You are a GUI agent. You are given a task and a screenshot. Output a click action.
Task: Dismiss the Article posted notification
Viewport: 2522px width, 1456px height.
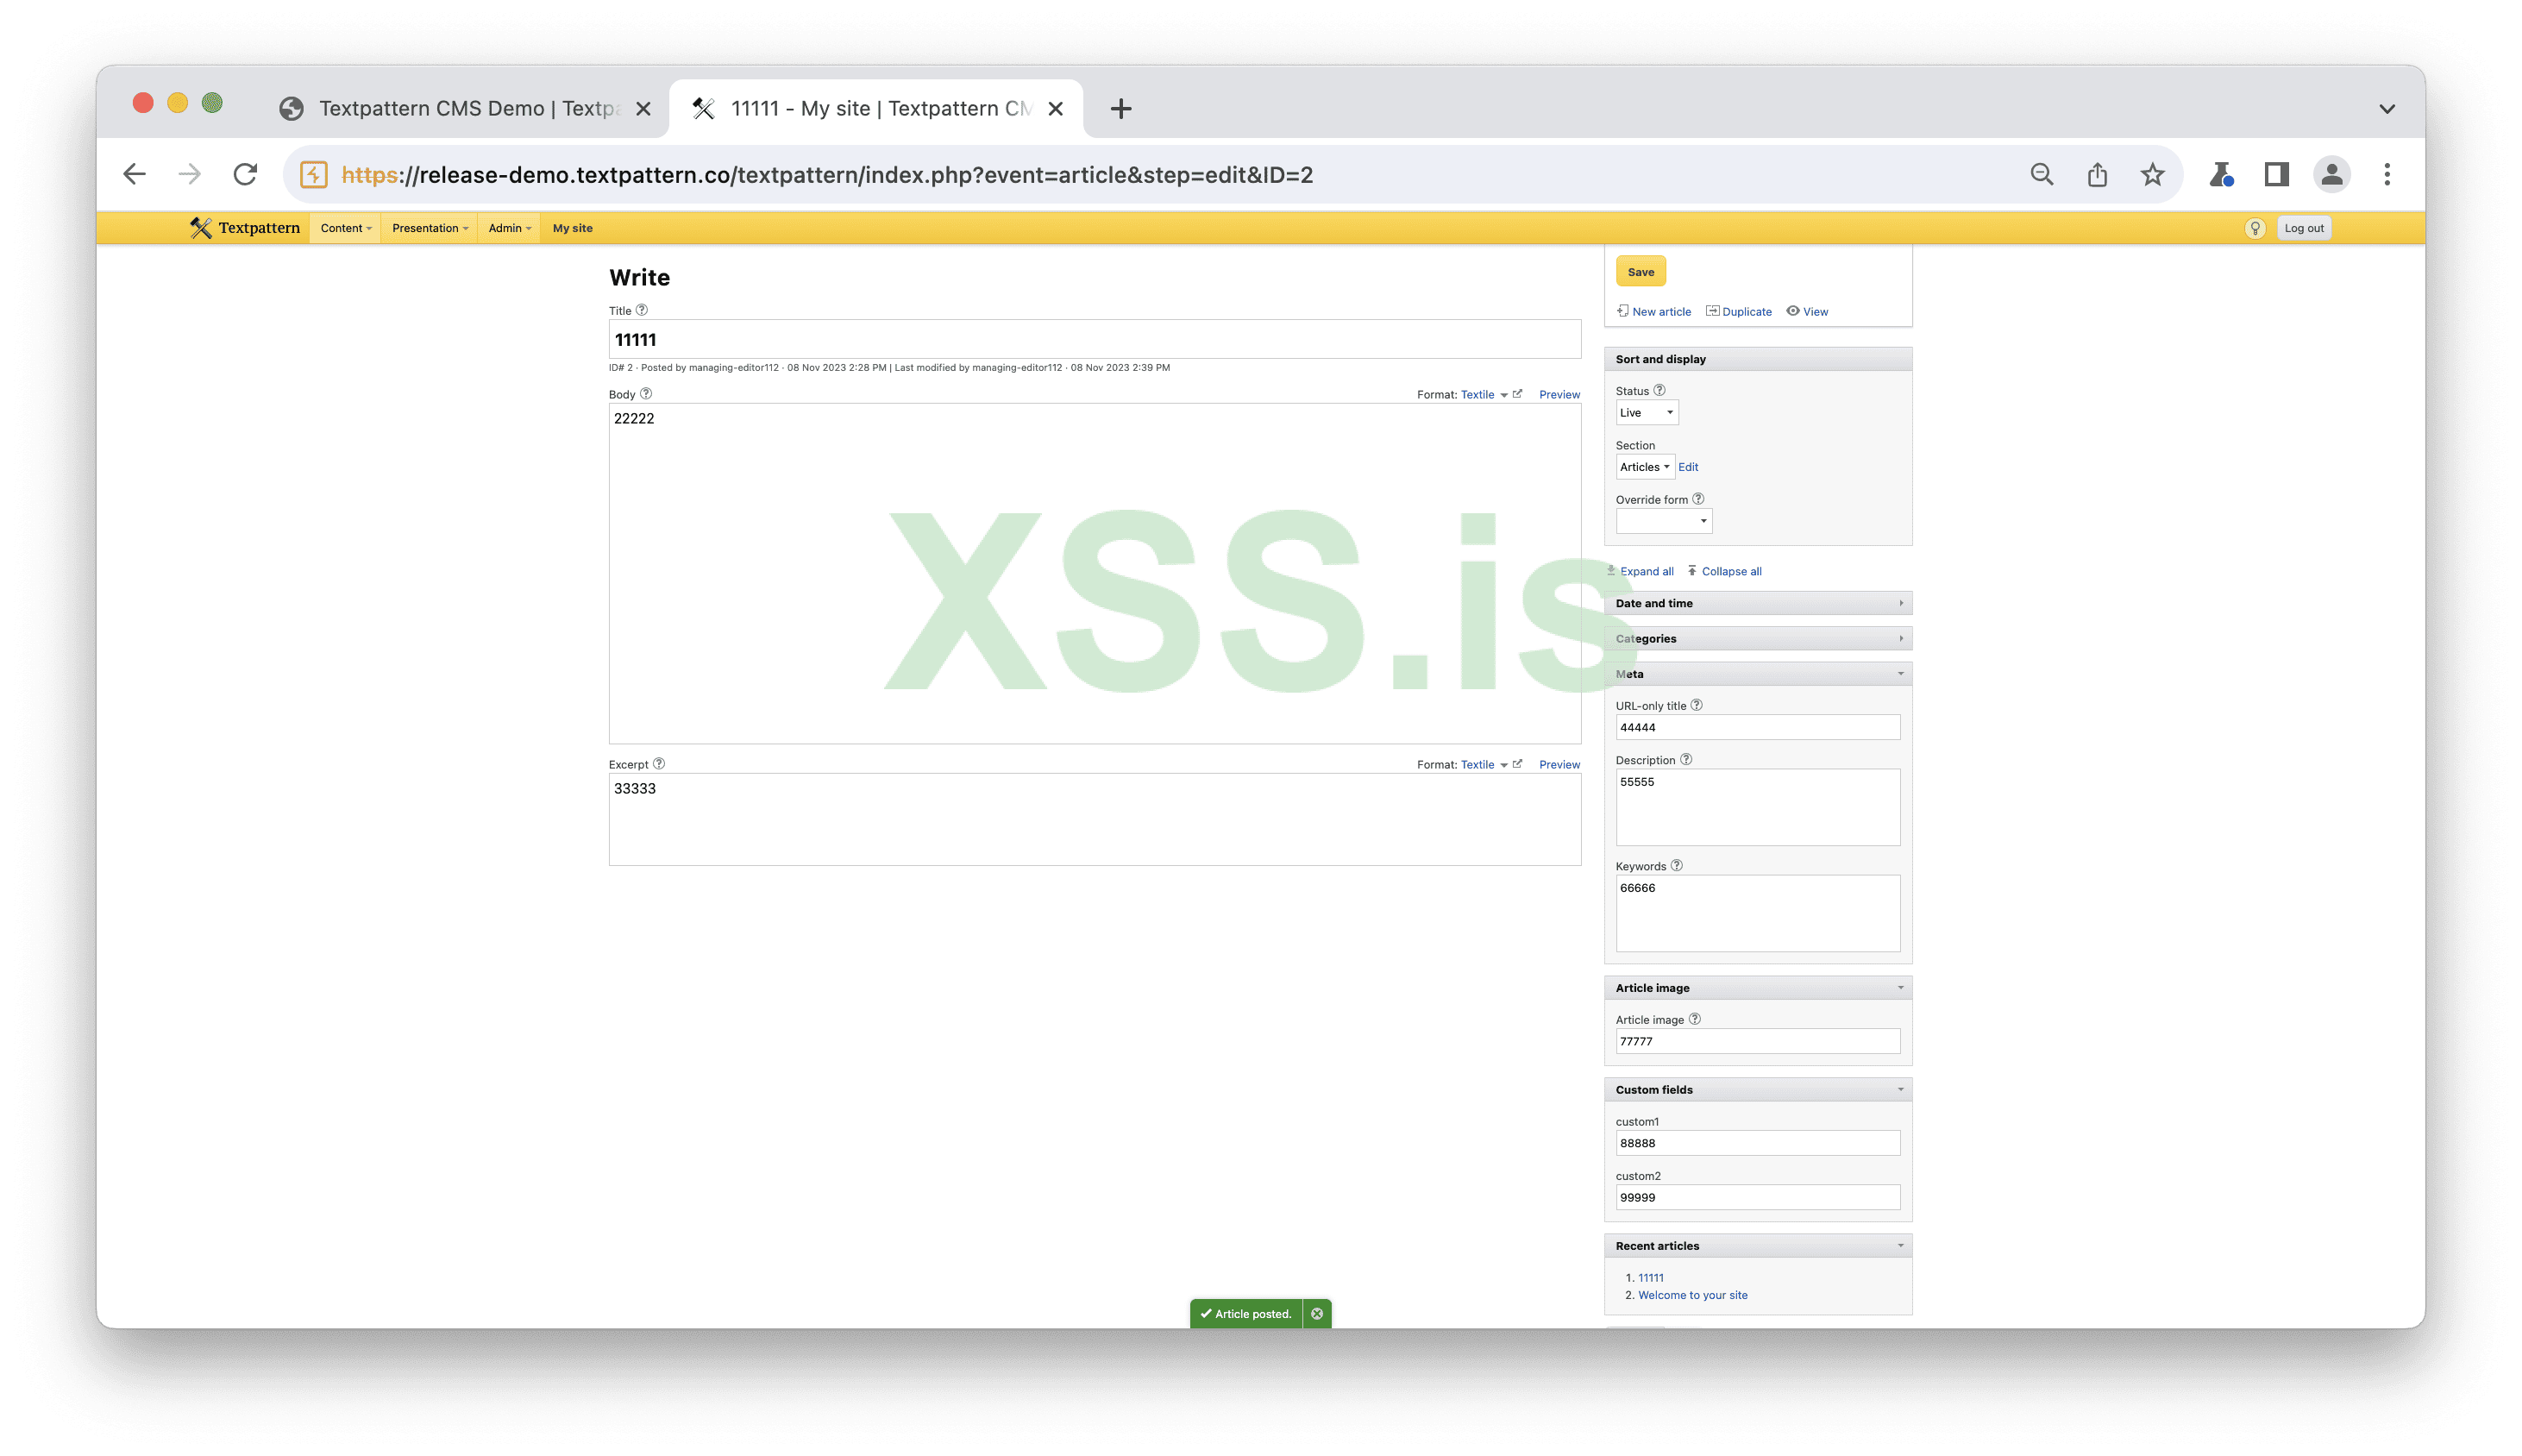(1317, 1313)
